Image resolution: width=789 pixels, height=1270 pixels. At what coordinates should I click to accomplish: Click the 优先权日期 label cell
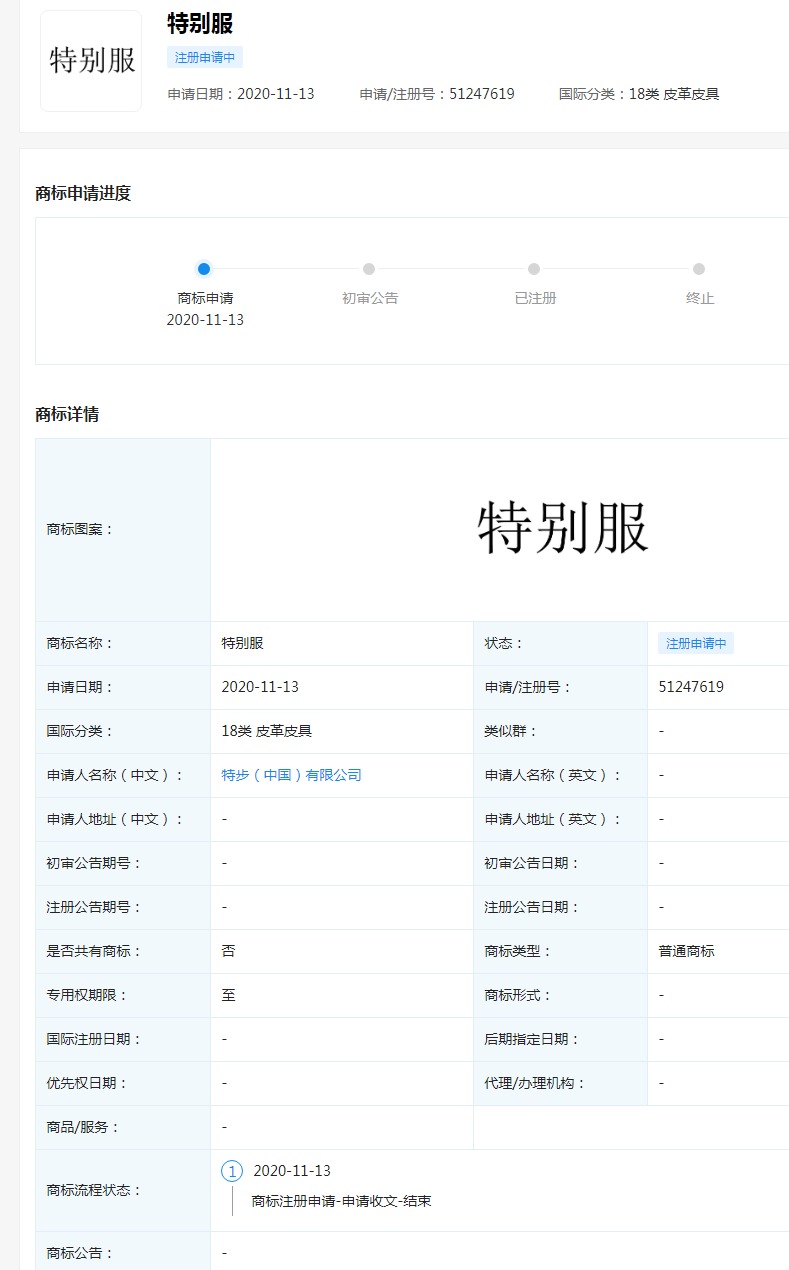pyautogui.click(x=123, y=1083)
